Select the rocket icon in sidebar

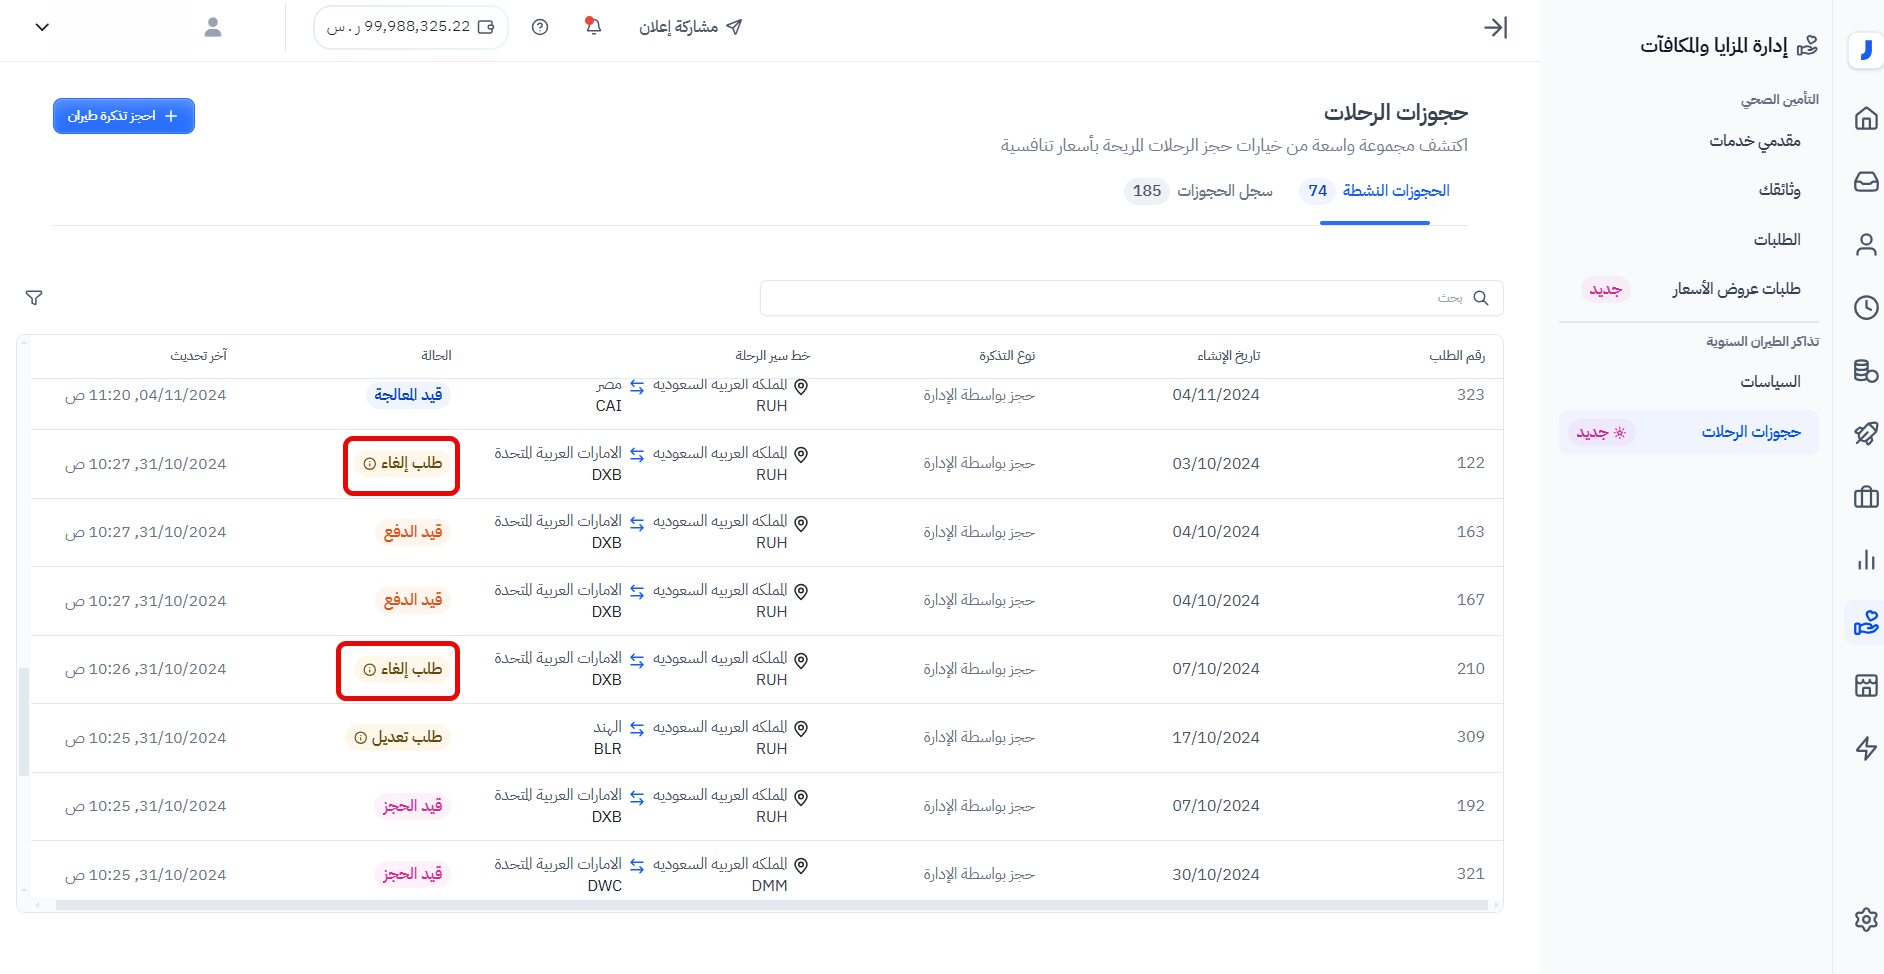[x=1866, y=433]
